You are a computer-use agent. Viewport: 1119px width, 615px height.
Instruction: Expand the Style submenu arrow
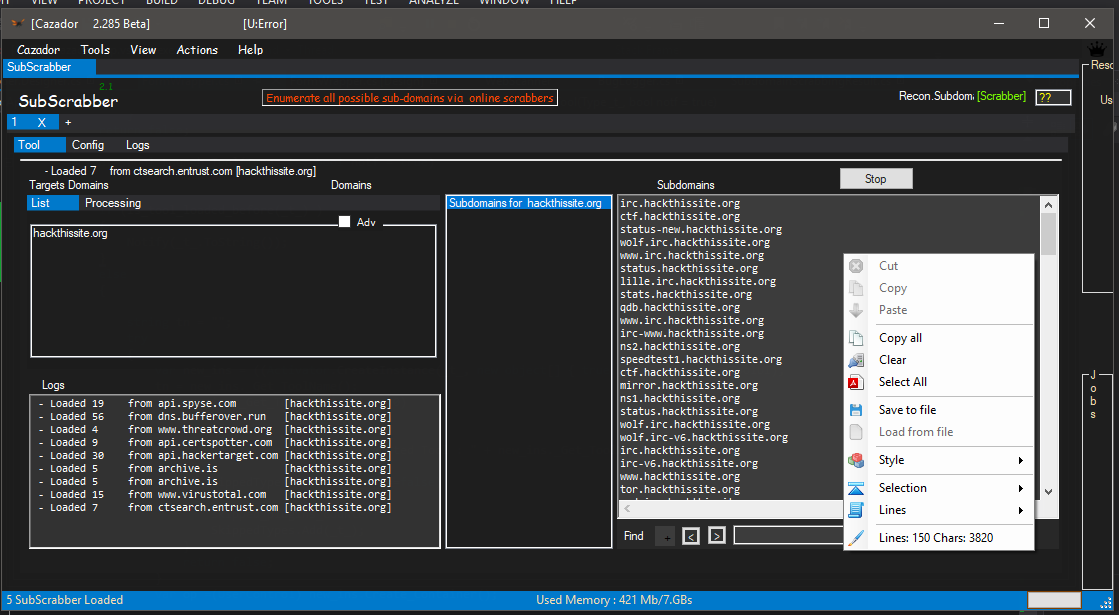point(1021,460)
